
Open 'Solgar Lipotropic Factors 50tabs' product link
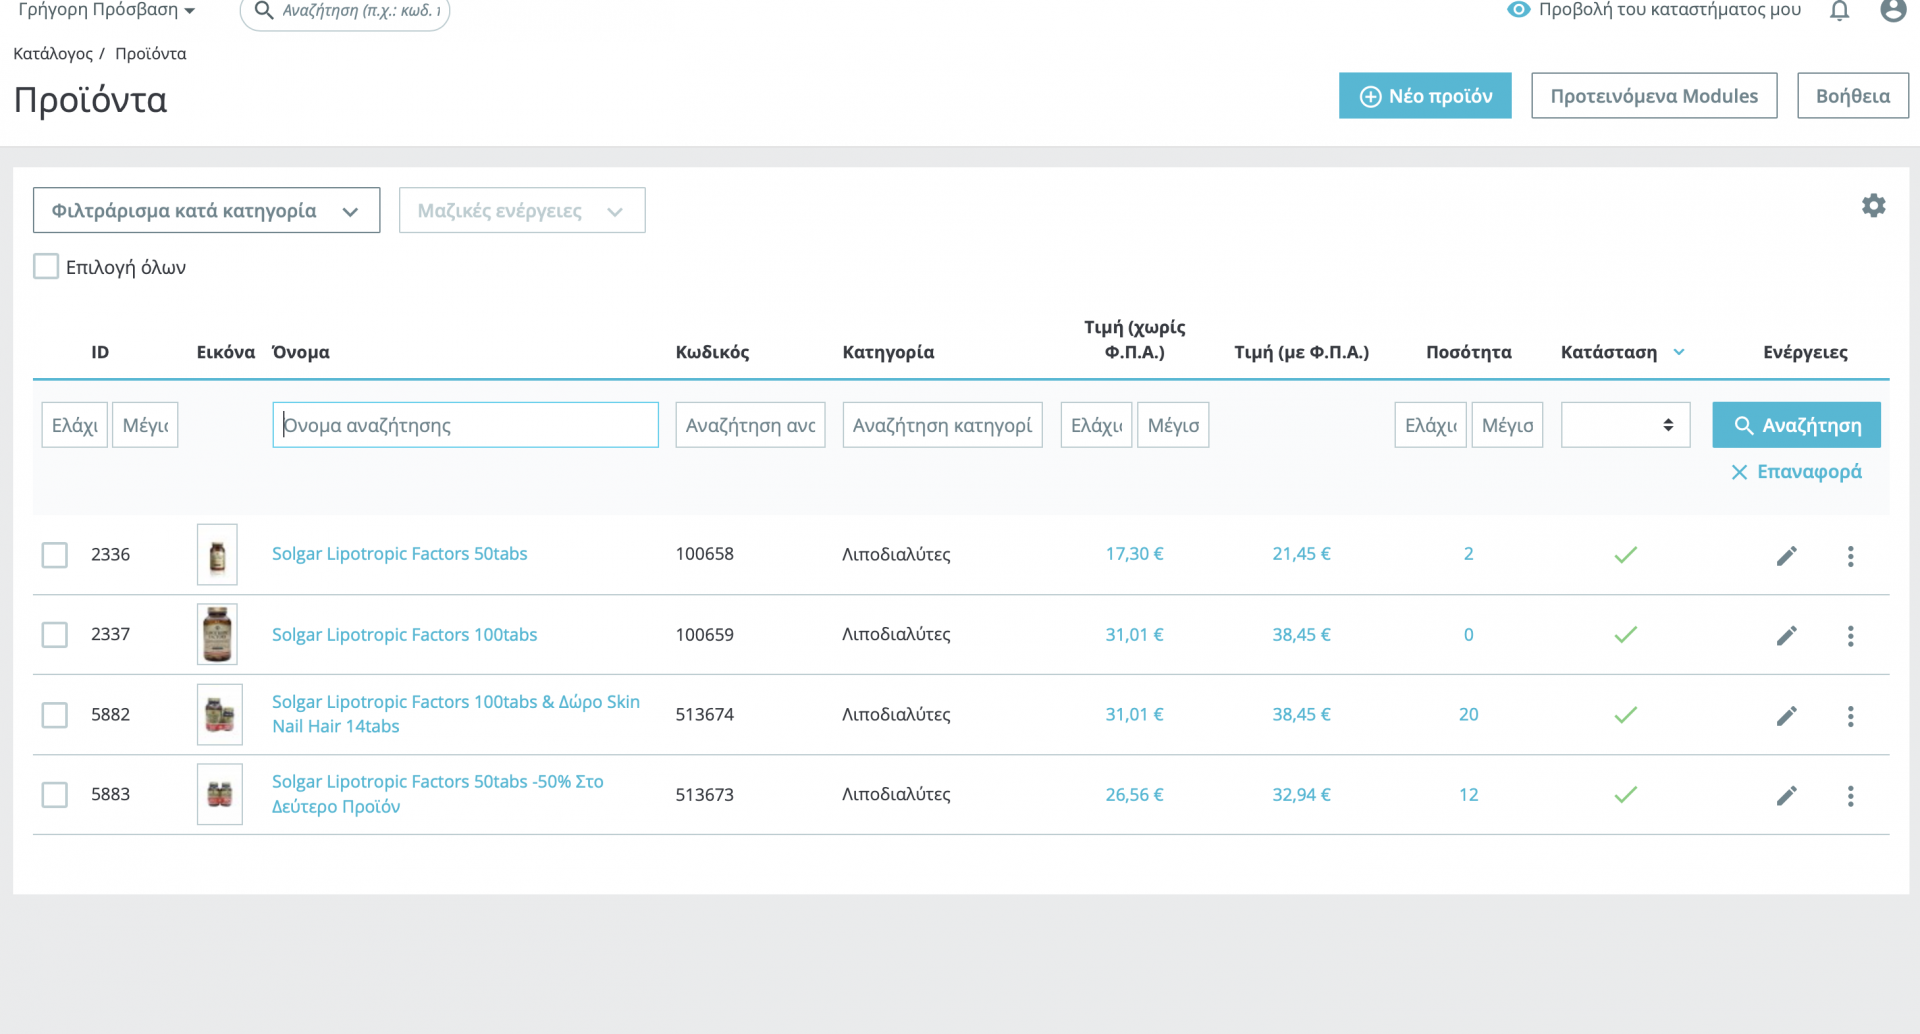click(399, 554)
